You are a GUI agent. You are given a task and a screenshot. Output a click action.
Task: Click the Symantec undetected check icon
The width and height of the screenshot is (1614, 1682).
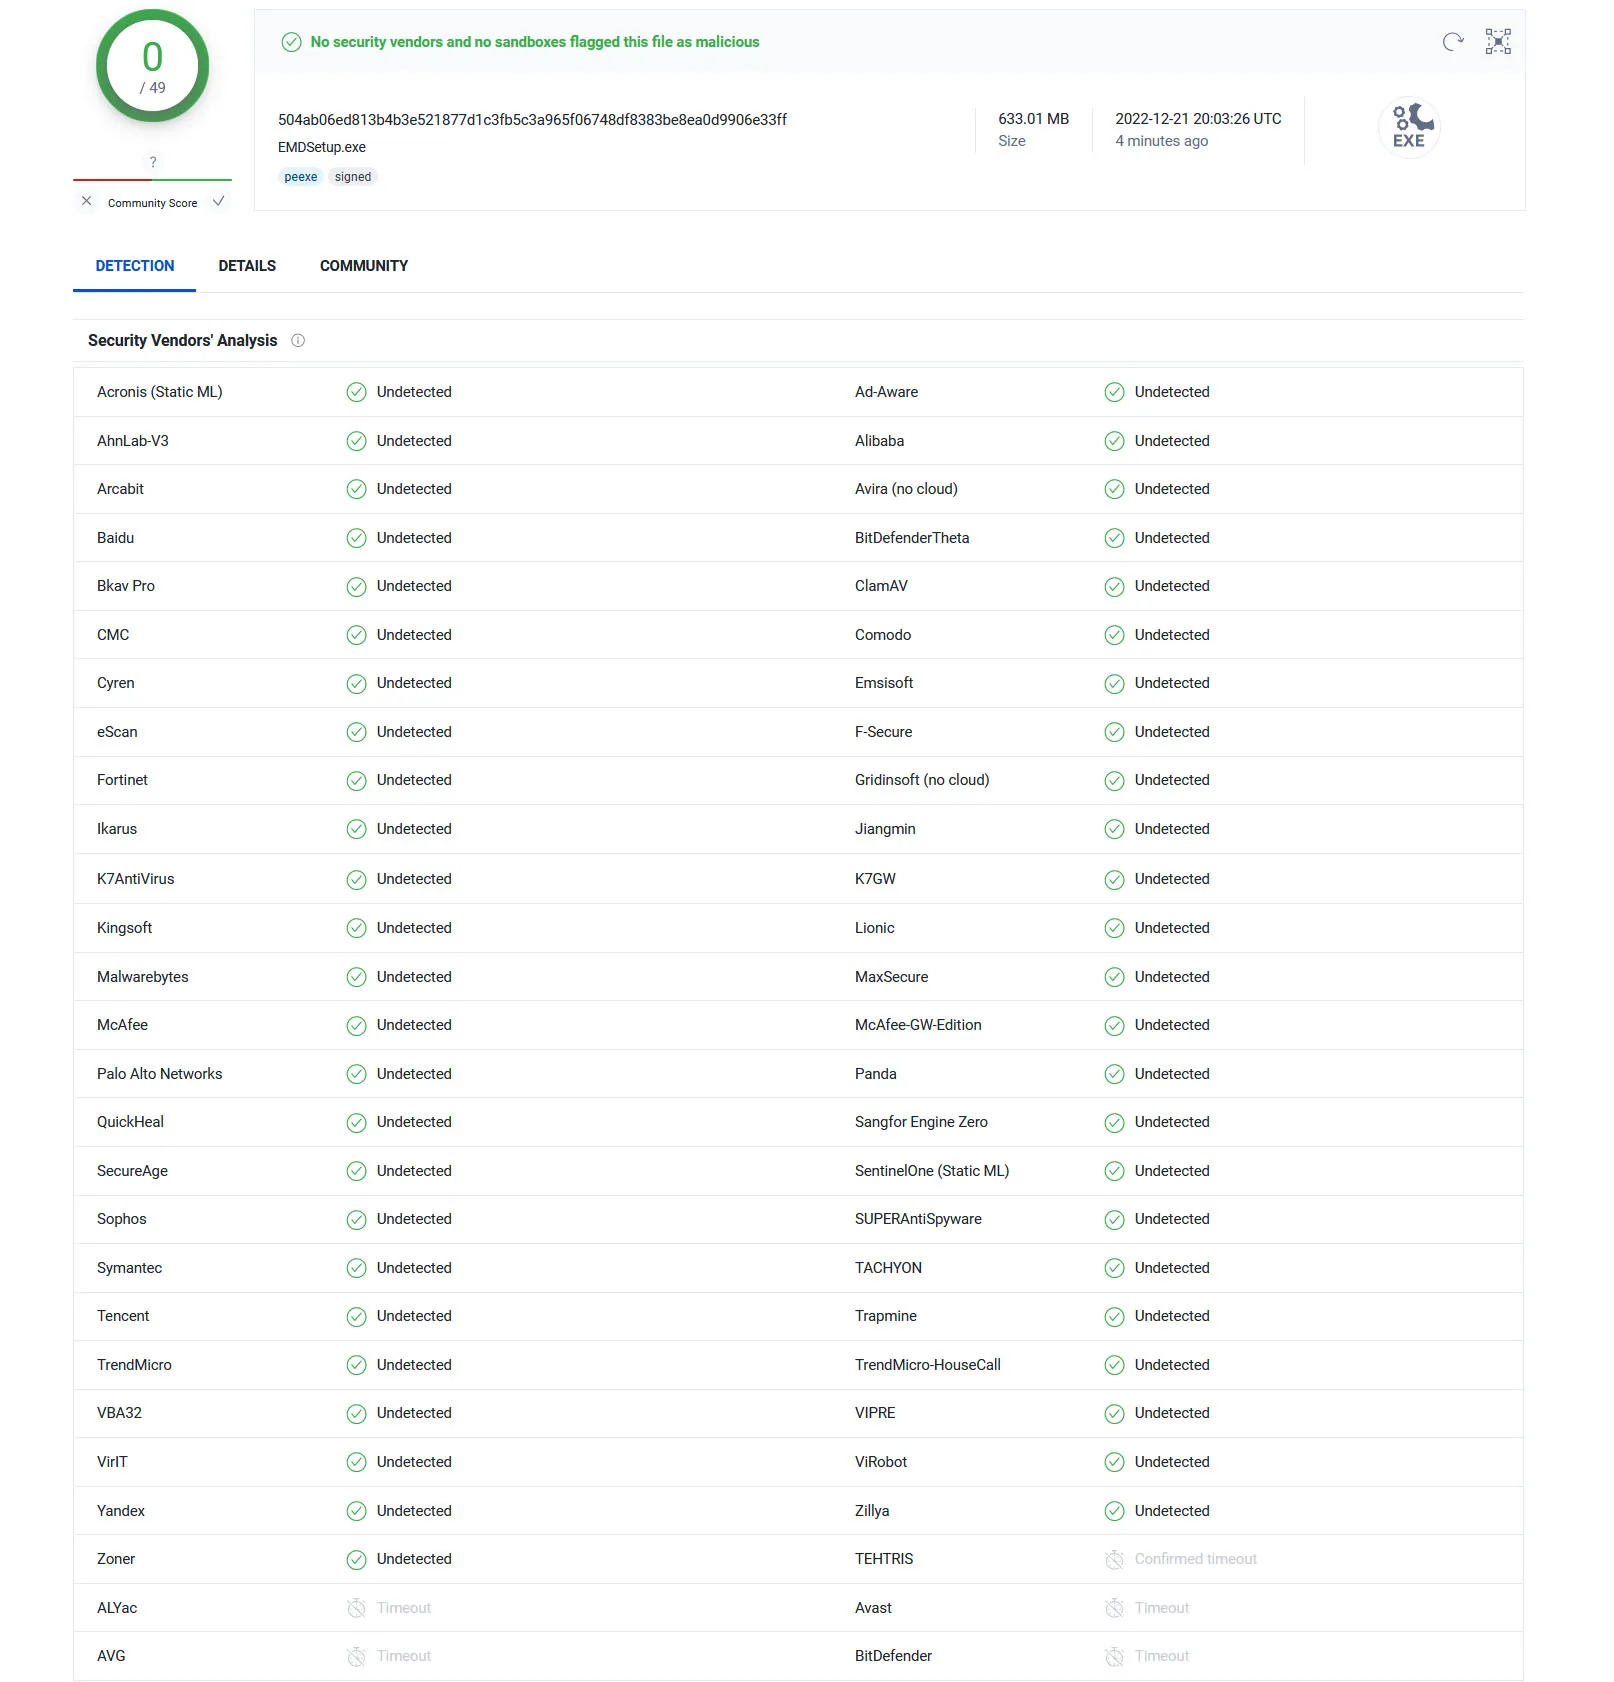356,1268
